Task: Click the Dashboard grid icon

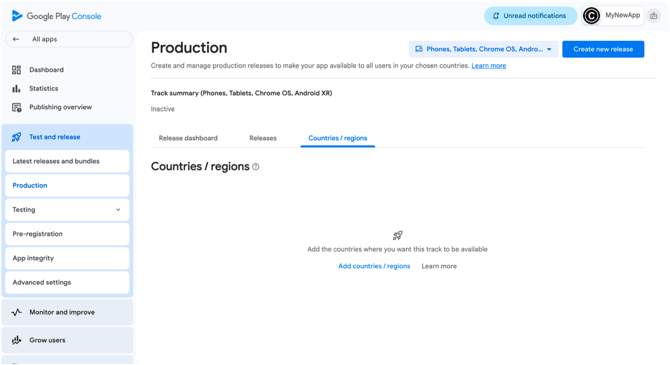Action: pyautogui.click(x=16, y=70)
